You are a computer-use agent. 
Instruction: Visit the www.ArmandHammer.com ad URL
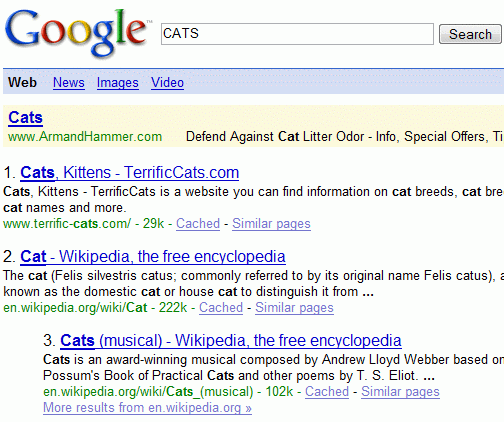point(85,136)
